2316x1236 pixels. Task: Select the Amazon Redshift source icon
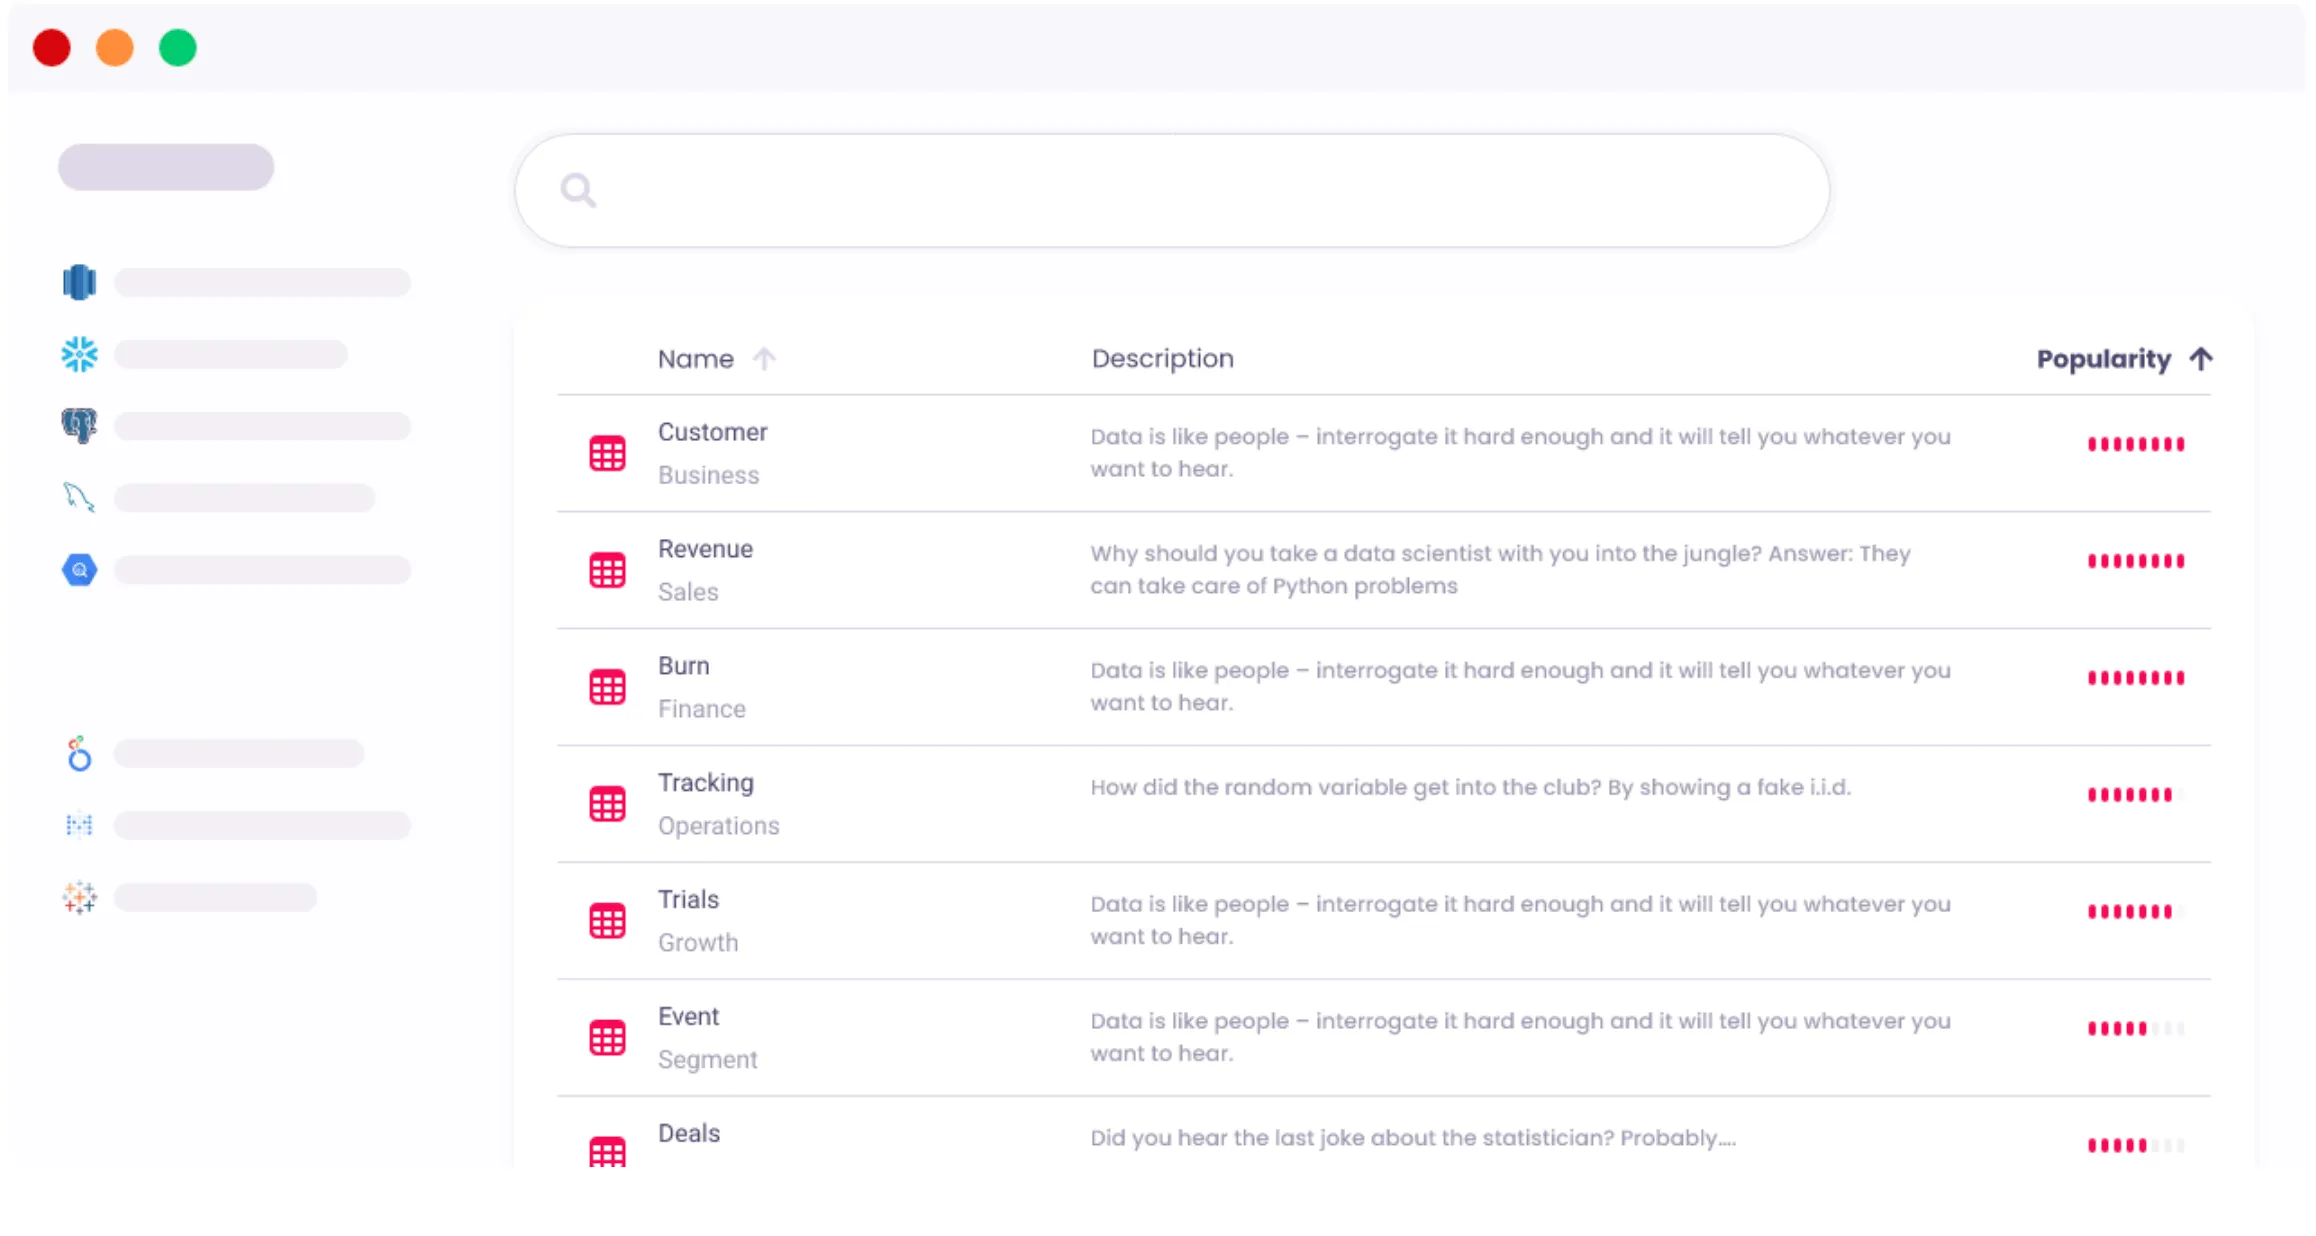(78, 281)
